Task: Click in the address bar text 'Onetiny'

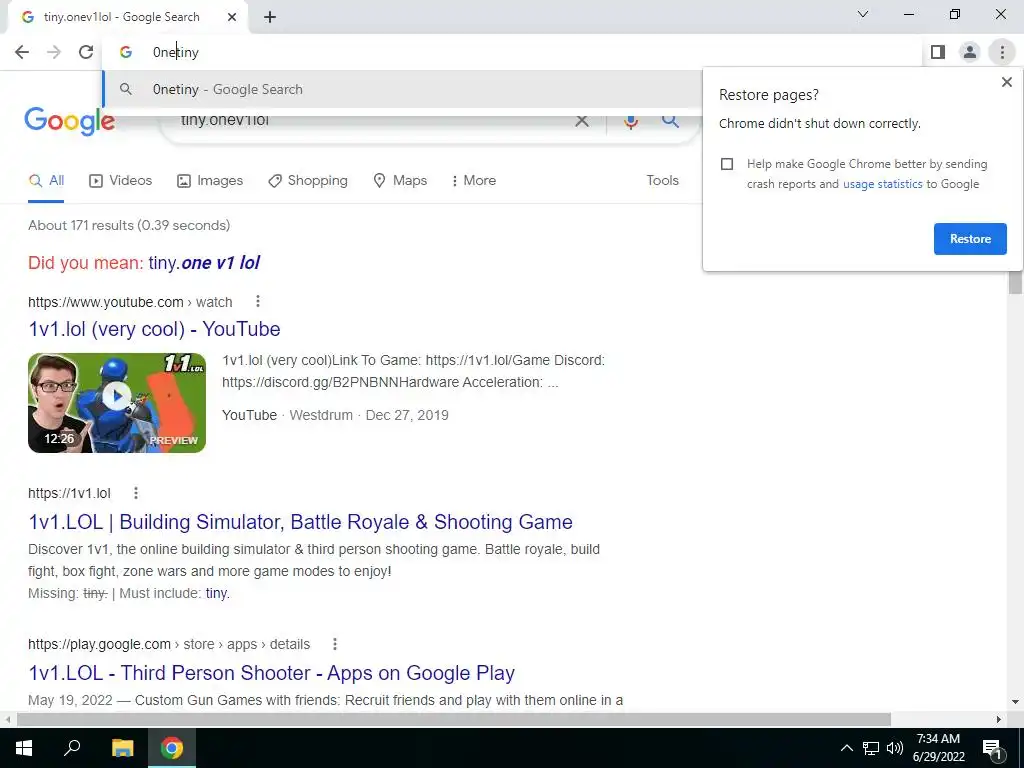Action: pos(176,52)
